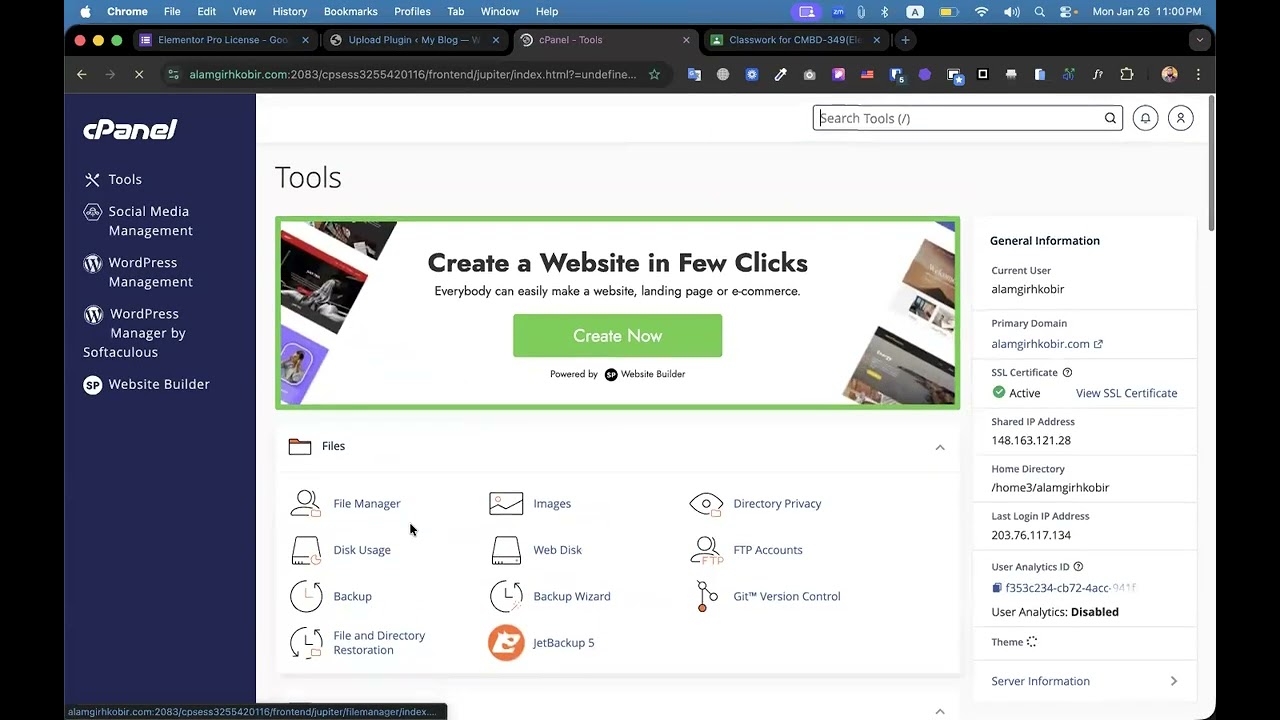The width and height of the screenshot is (1280, 720).
Task: Open macOS Wi-Fi status icon
Action: click(981, 12)
